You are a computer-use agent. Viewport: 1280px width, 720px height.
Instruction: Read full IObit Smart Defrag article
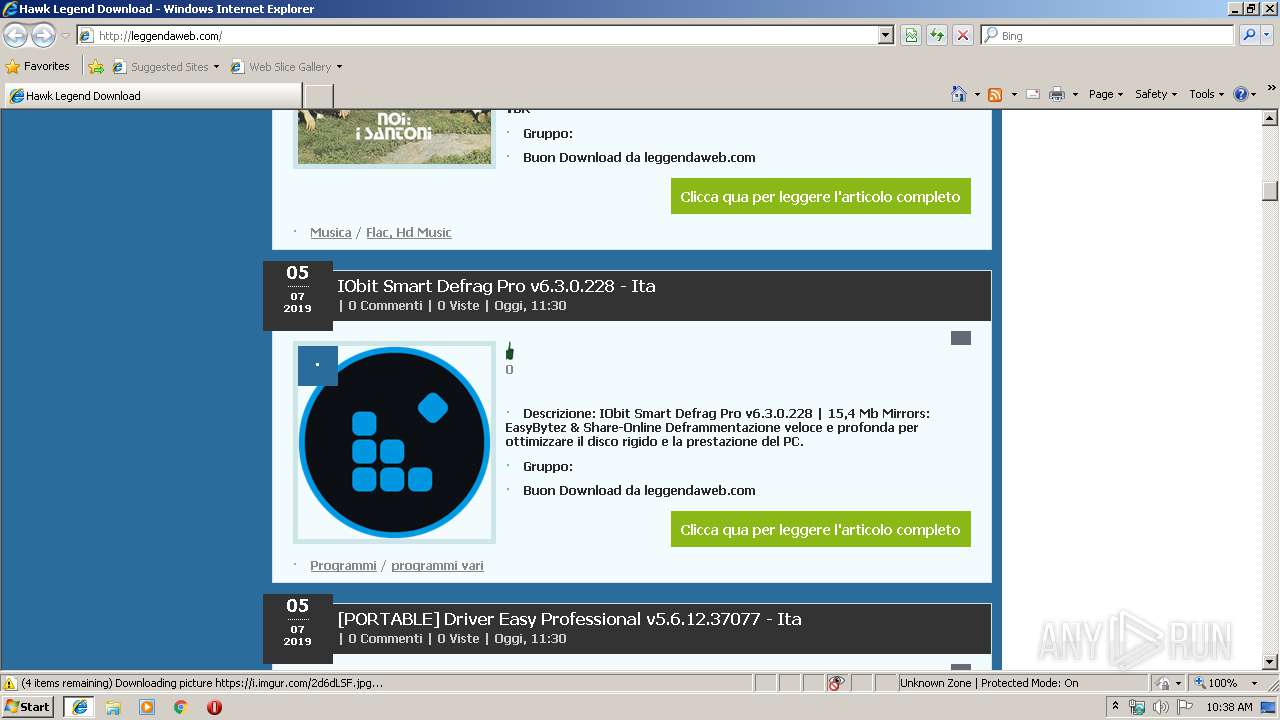pos(820,530)
